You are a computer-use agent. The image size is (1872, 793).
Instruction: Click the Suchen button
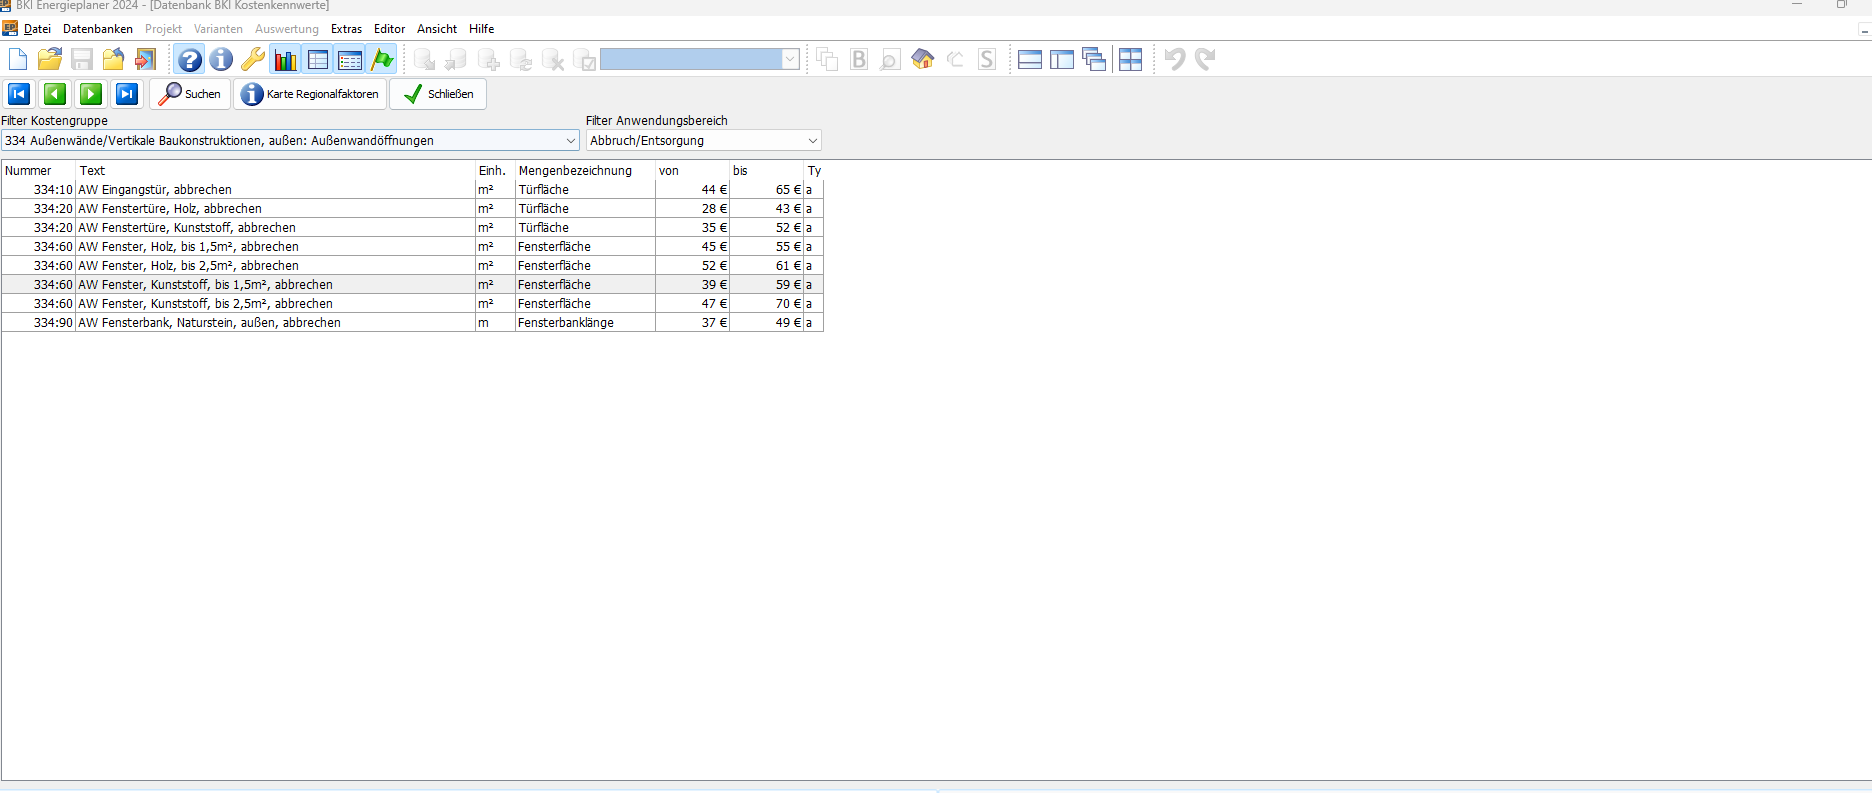191,94
